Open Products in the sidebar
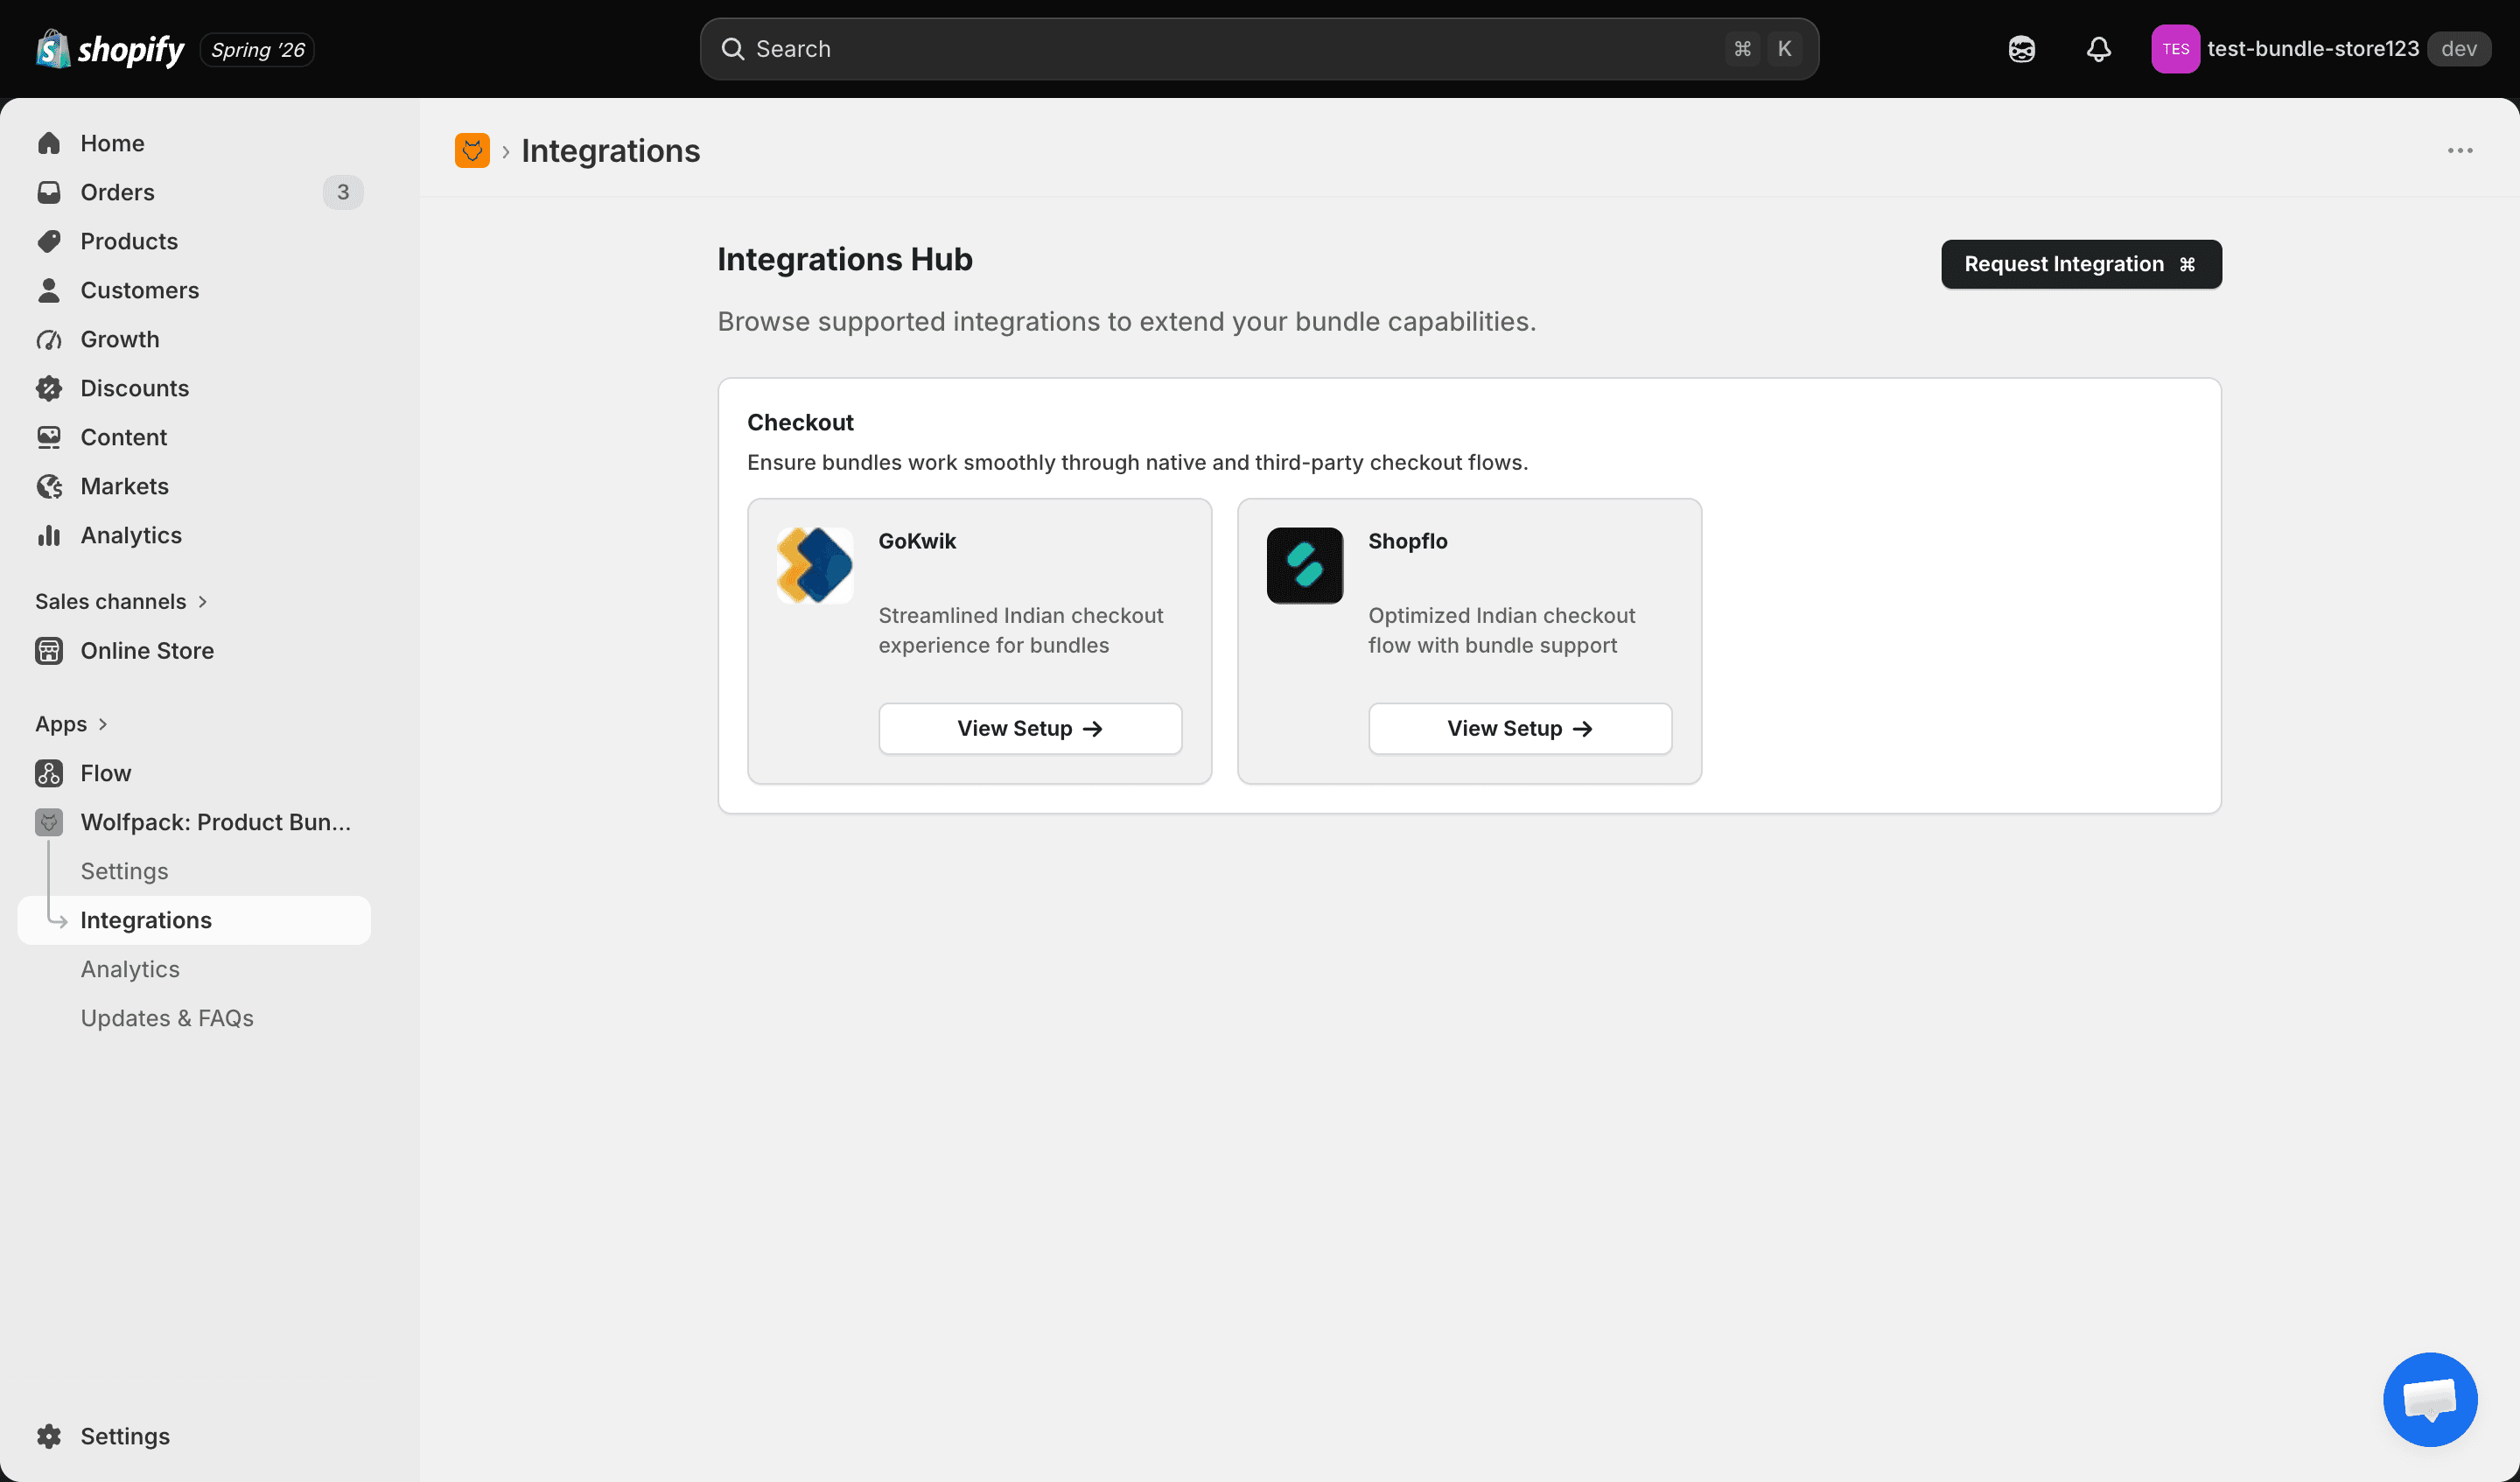2520x1482 pixels. click(x=194, y=241)
